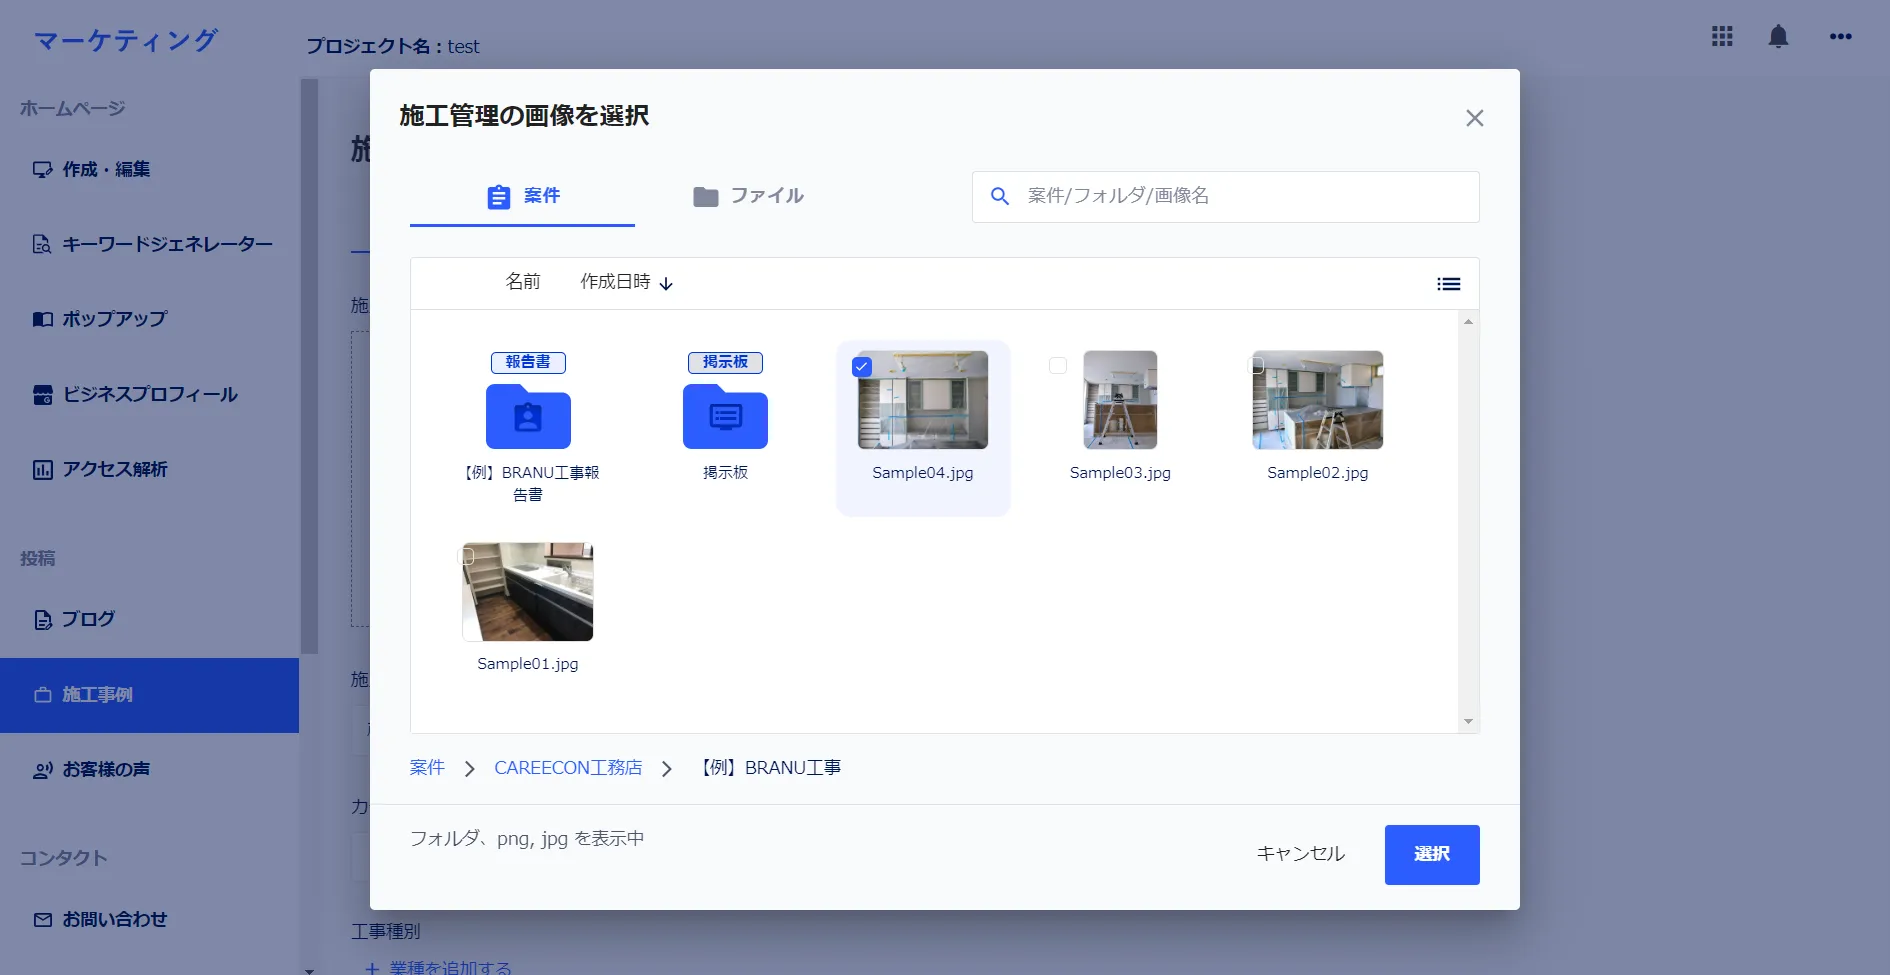Open 施工事例 in sidebar
Image resolution: width=1890 pixels, height=975 pixels.
pyautogui.click(x=150, y=695)
